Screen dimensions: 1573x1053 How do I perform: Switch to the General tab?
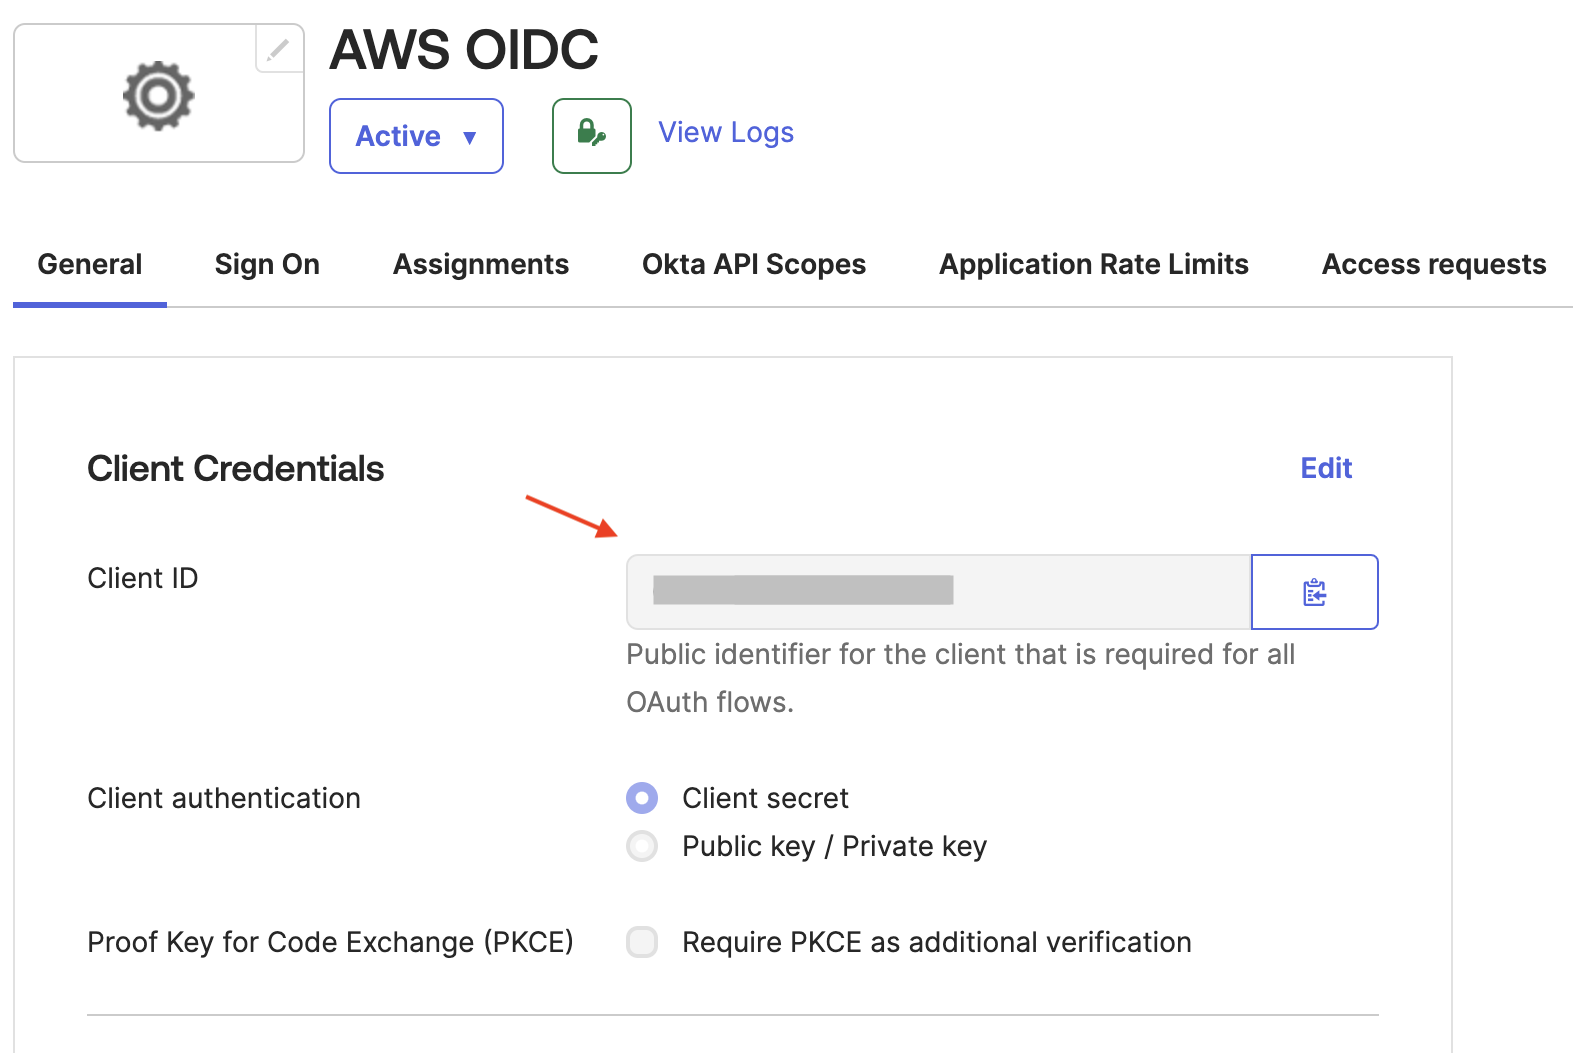[90, 264]
